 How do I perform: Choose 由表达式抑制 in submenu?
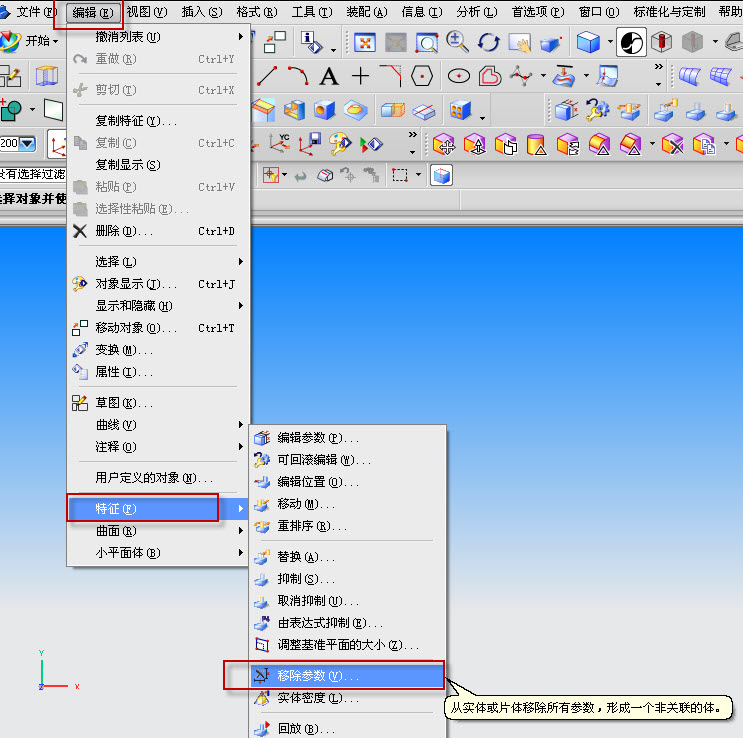(348, 623)
